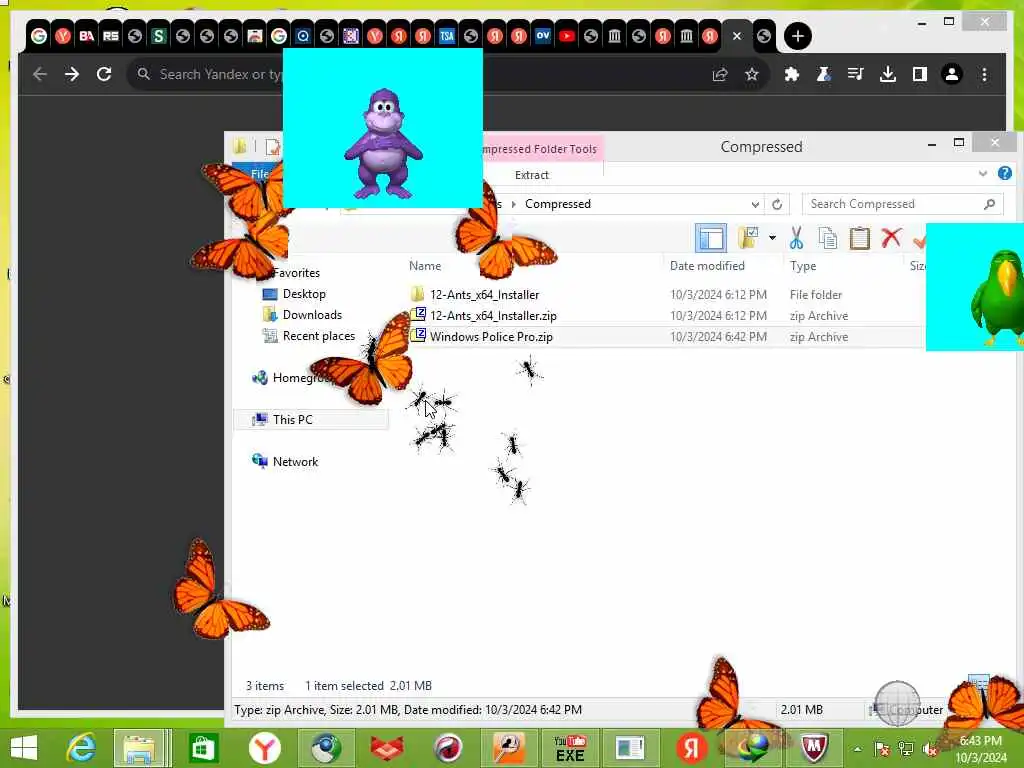The image size is (1024, 768).
Task: Open the media control playlist icon
Action: click(x=856, y=74)
